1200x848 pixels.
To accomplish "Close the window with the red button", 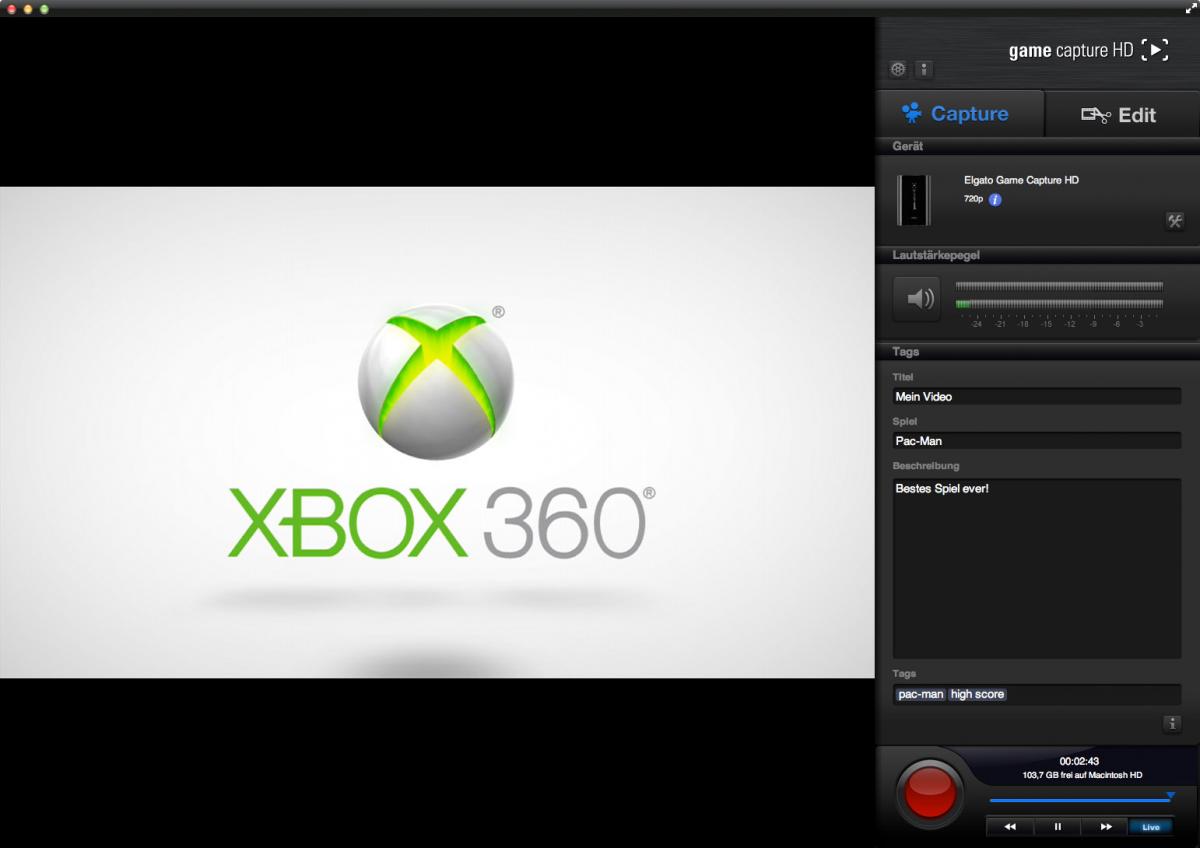I will [x=12, y=9].
